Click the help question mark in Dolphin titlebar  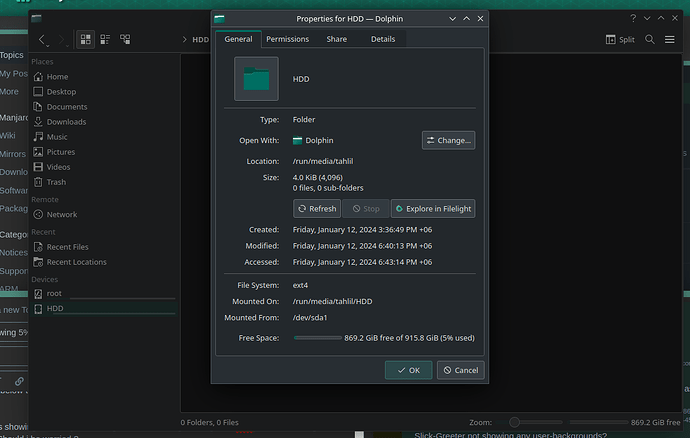point(633,18)
